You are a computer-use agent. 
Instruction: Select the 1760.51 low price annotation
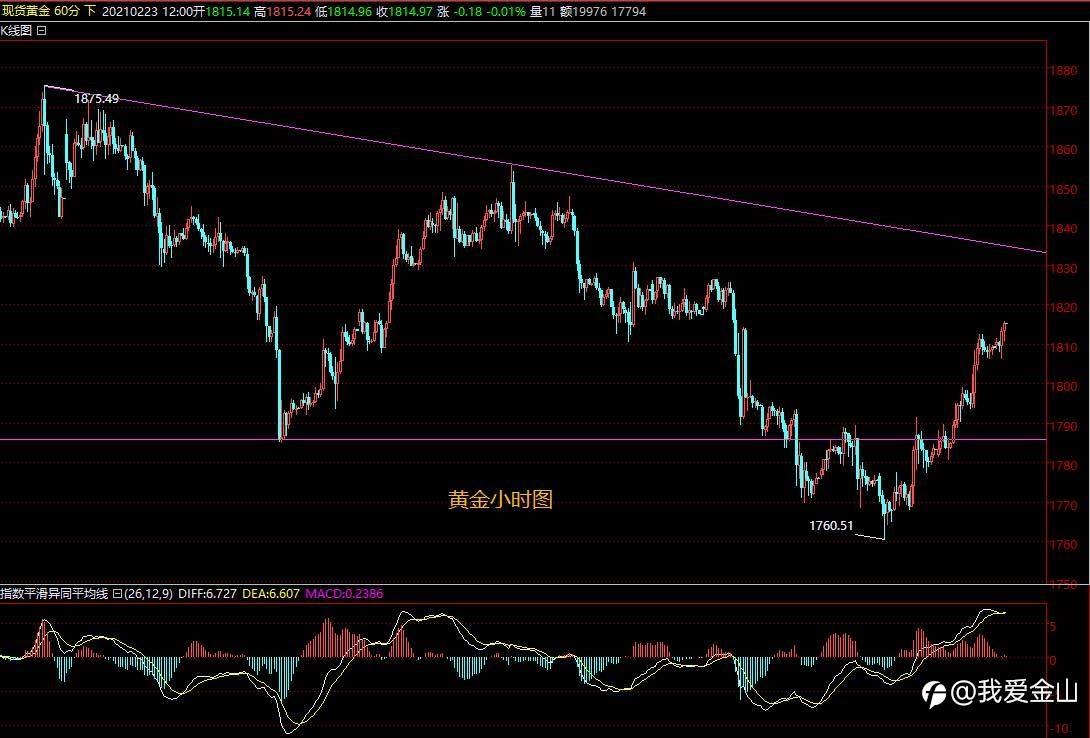pos(831,525)
